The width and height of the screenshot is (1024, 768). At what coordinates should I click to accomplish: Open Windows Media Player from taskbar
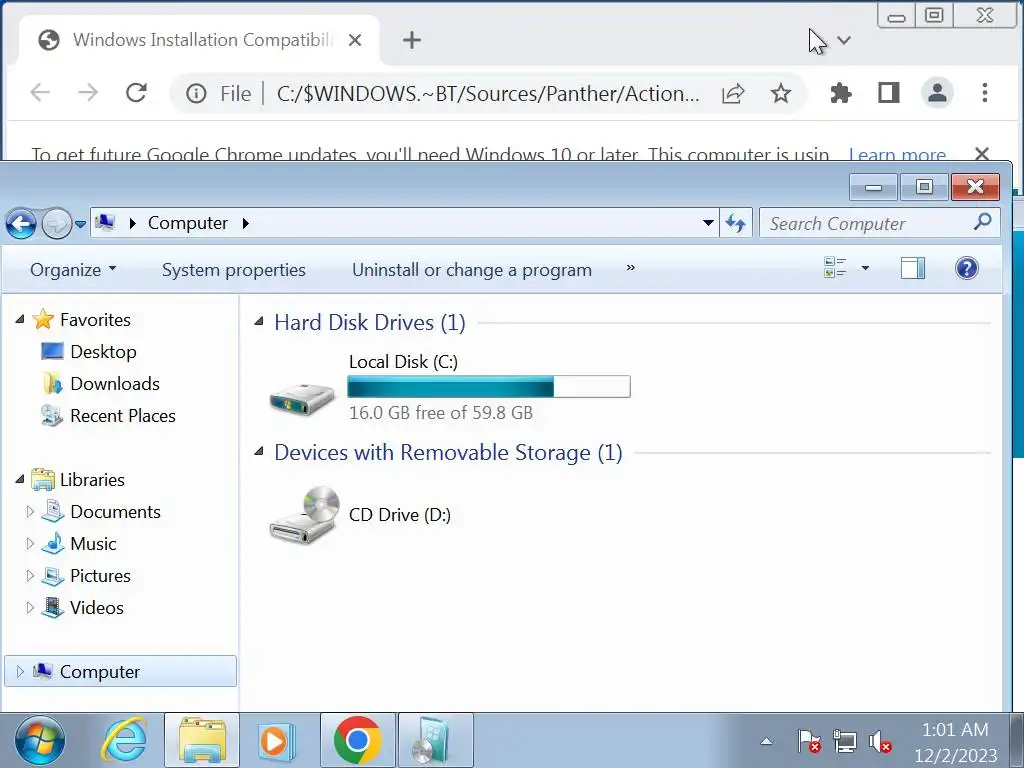coord(276,741)
